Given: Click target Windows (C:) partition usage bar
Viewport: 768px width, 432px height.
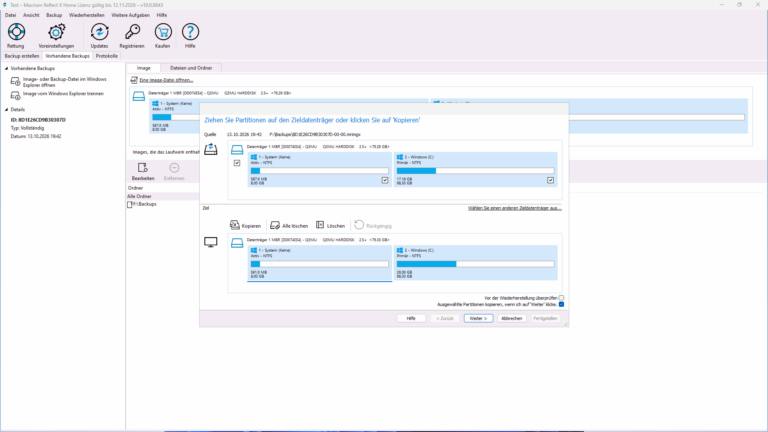Looking at the screenshot, I should [x=475, y=264].
